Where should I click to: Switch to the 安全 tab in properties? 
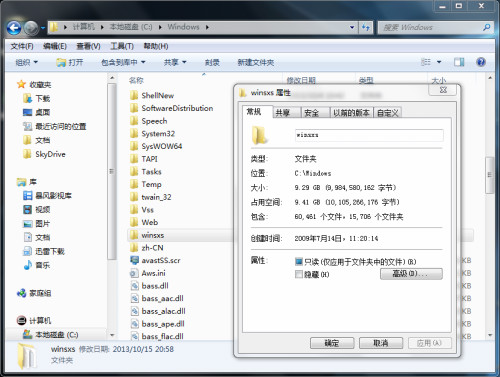point(312,113)
